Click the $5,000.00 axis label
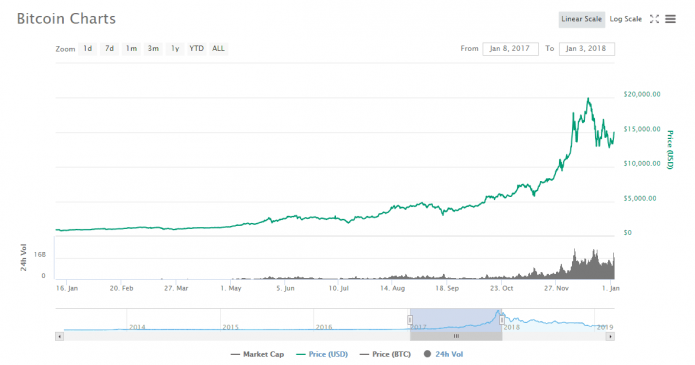The image size is (695, 365). pos(640,198)
